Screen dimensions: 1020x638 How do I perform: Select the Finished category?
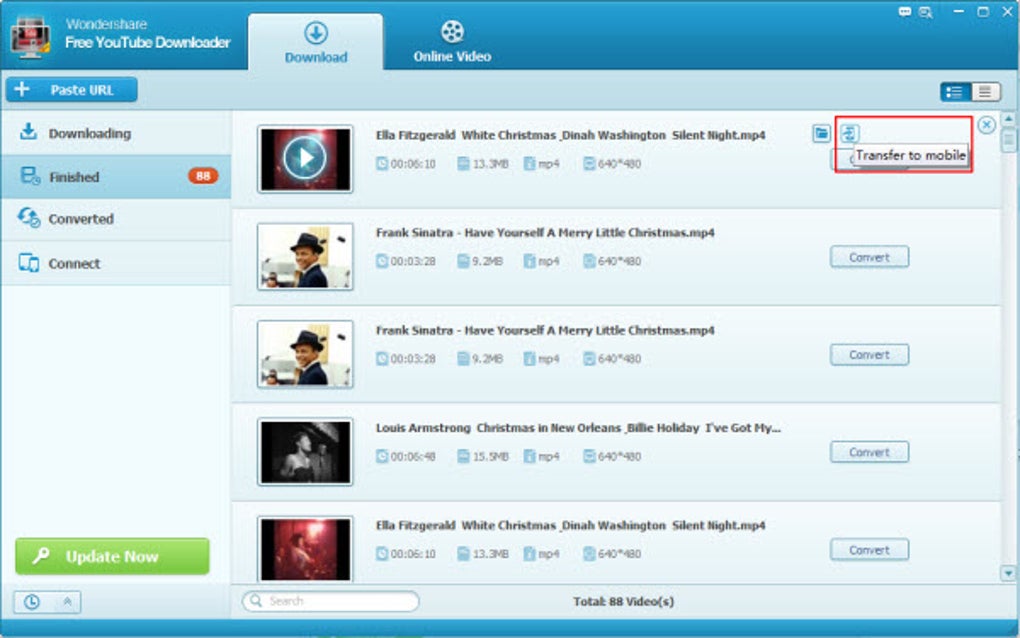click(x=116, y=176)
